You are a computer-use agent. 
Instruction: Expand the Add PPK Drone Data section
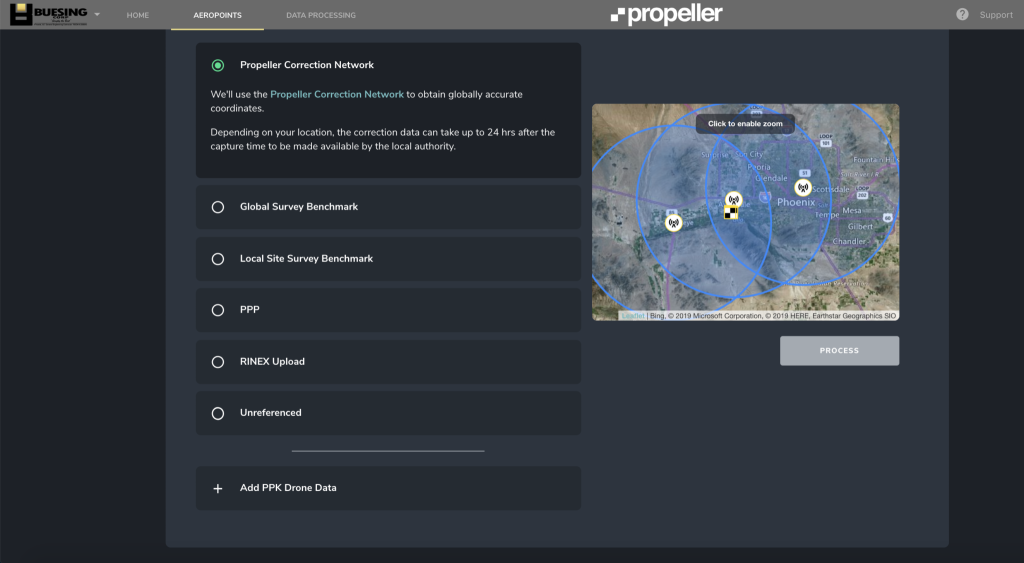tap(288, 488)
